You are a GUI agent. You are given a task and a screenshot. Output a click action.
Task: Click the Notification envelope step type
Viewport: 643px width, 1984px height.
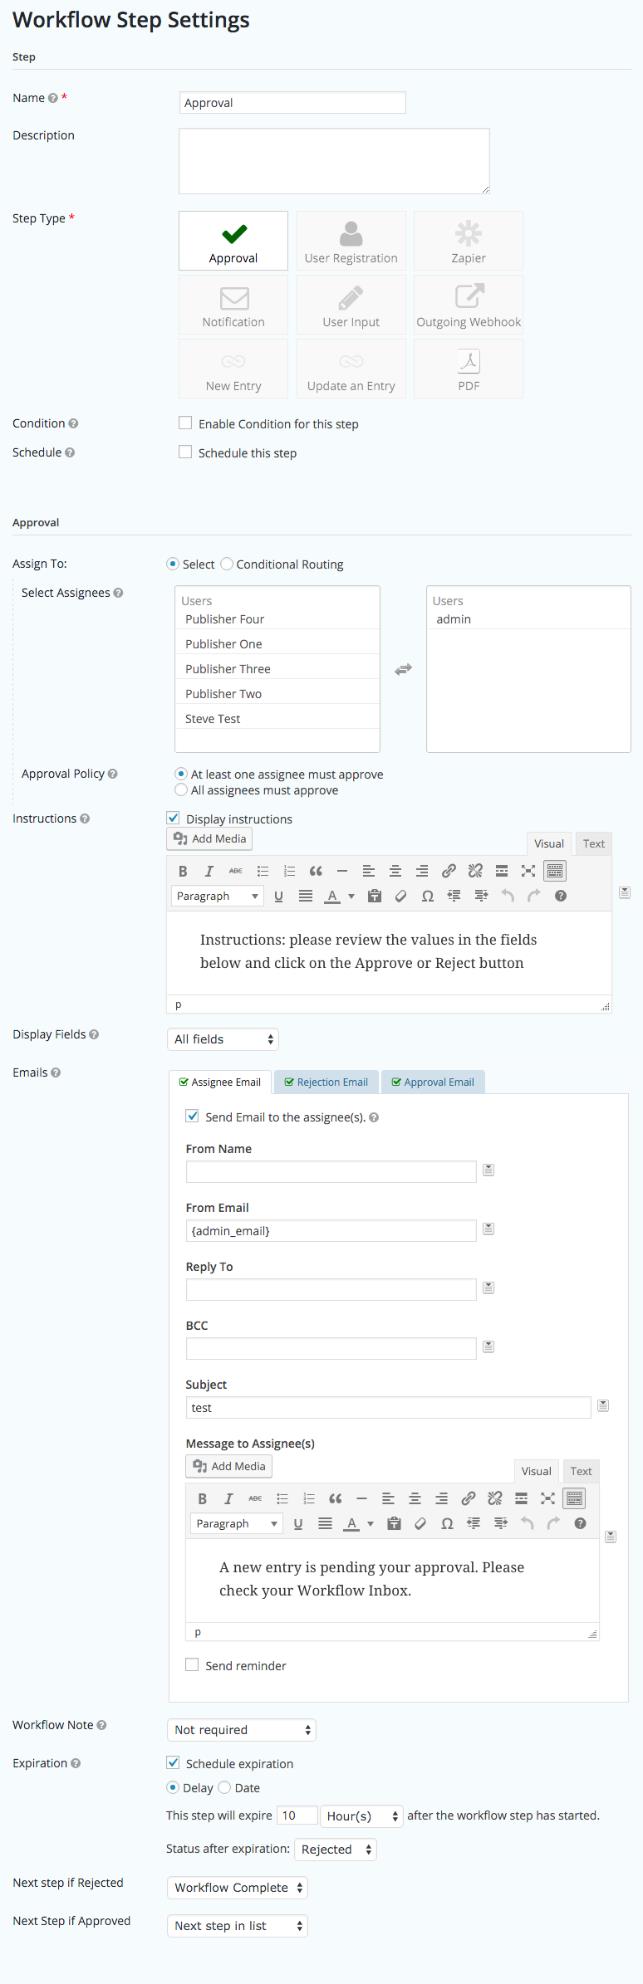click(x=233, y=305)
